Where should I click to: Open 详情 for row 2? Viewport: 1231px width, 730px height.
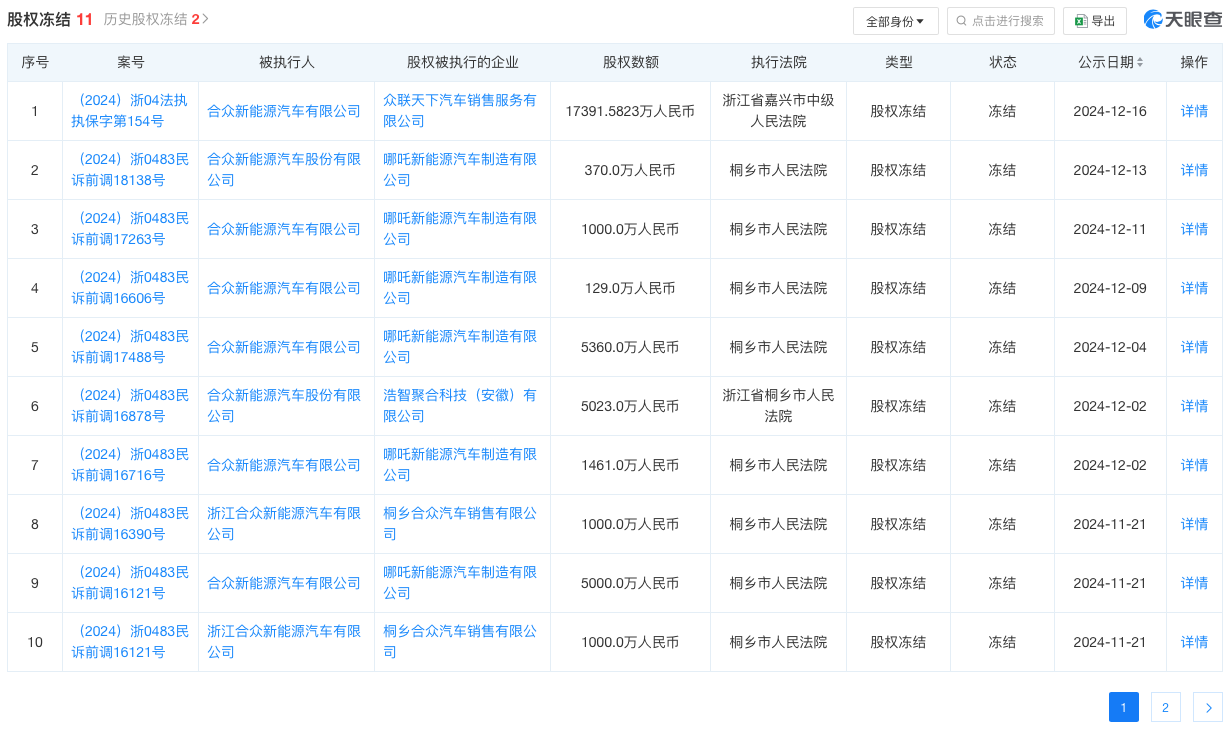pos(1194,170)
